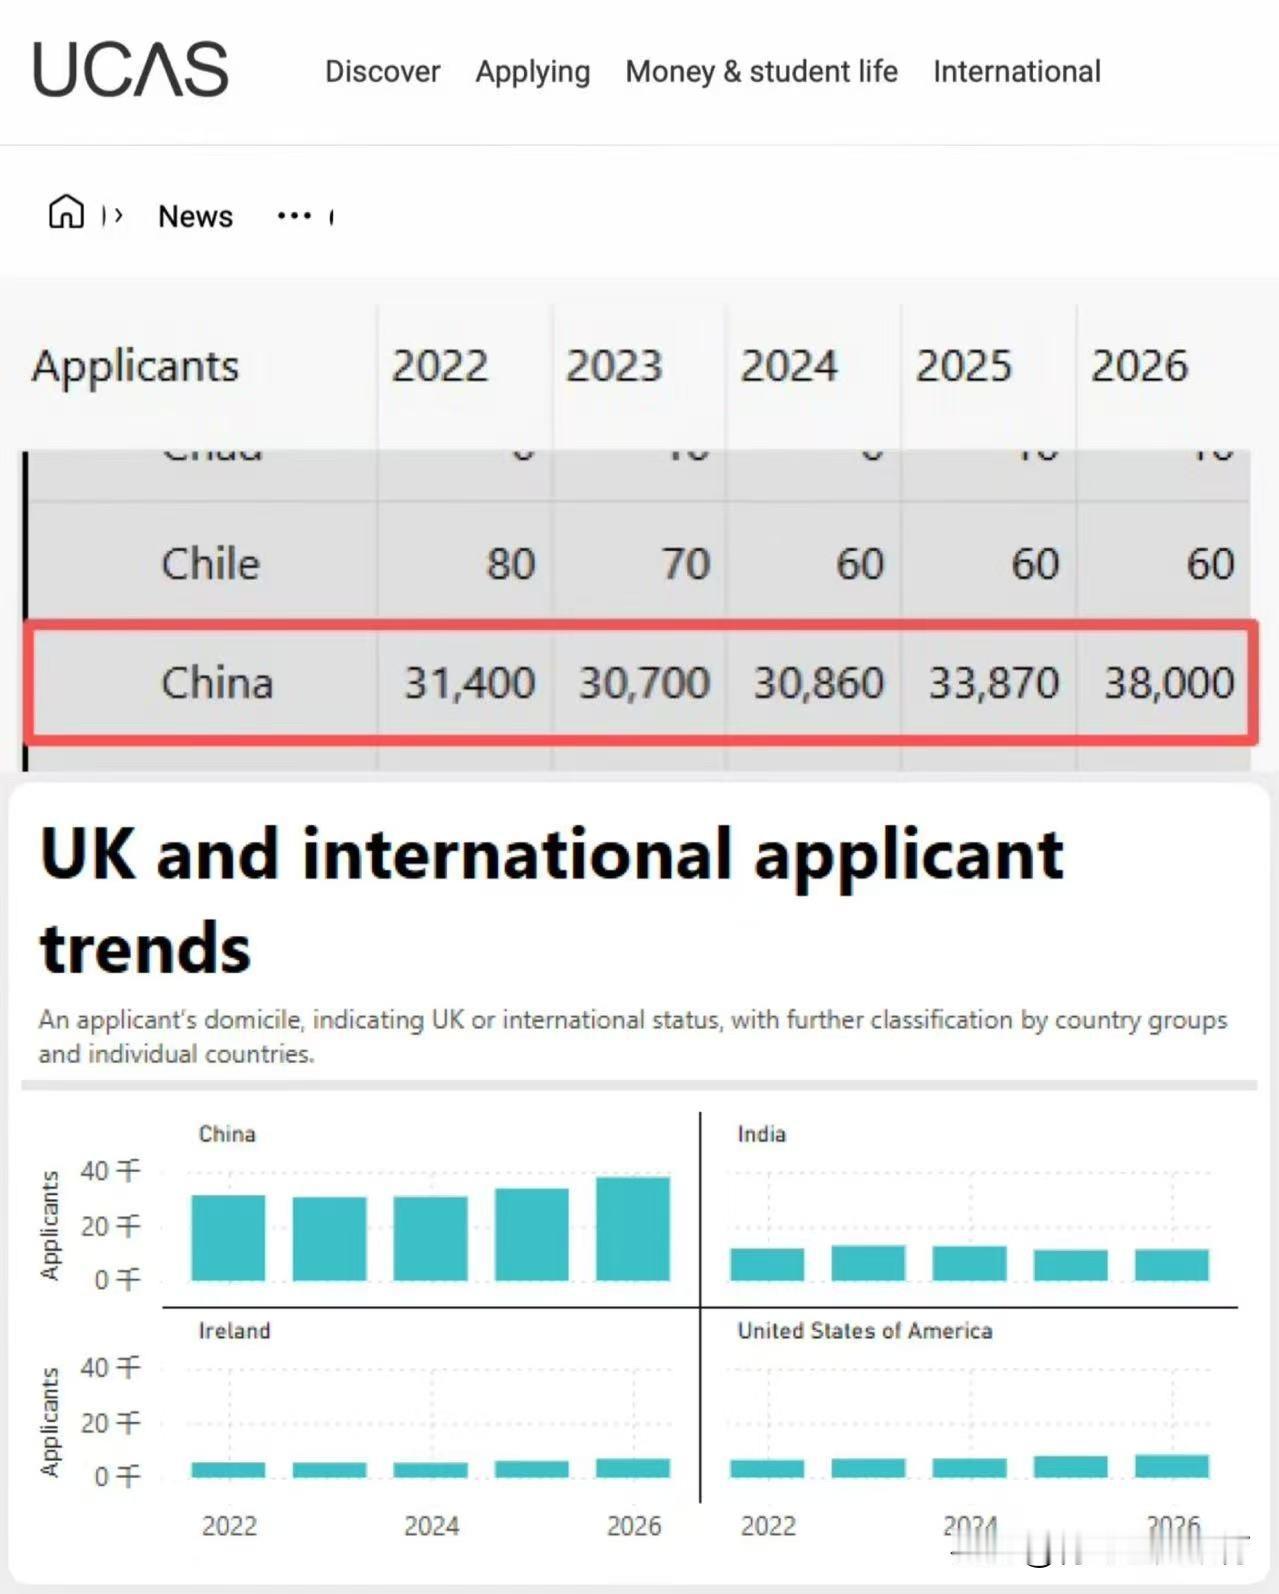Click the 2022 column header
This screenshot has width=1279, height=1594.
click(440, 366)
